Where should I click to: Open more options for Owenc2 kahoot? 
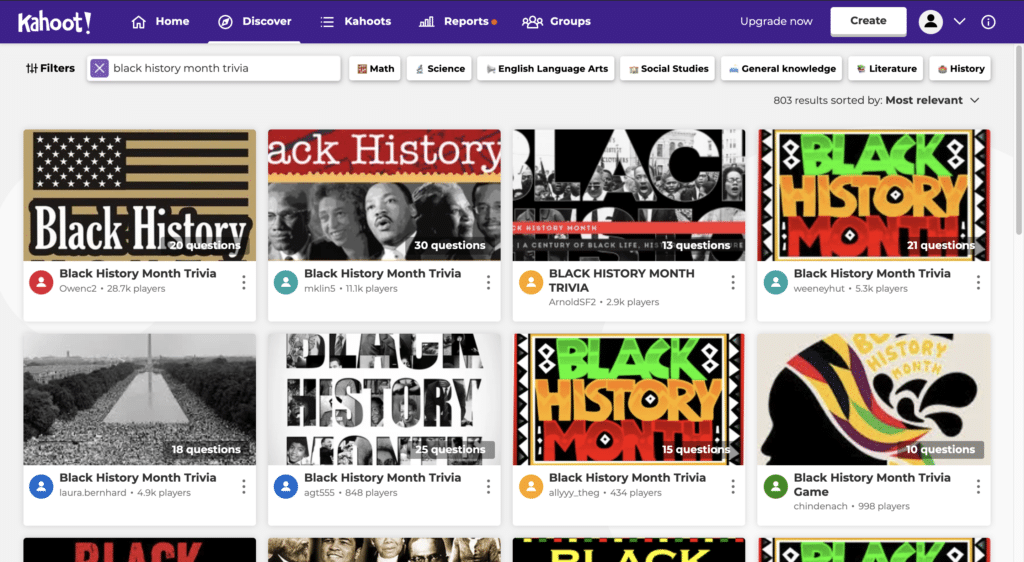(244, 282)
